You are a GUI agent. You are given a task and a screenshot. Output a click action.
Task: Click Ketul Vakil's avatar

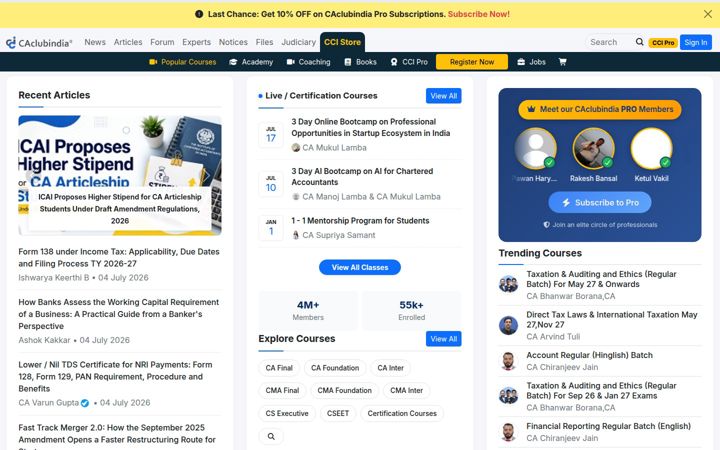(x=651, y=149)
